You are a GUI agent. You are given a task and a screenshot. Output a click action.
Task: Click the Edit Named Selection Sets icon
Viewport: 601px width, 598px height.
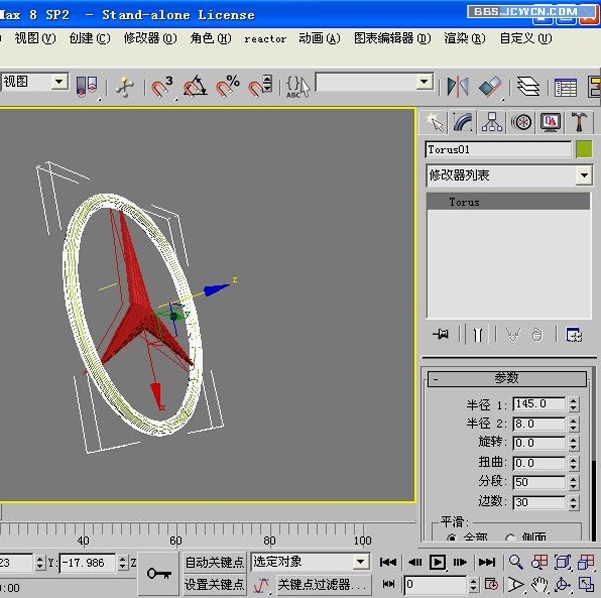pyautogui.click(x=298, y=87)
